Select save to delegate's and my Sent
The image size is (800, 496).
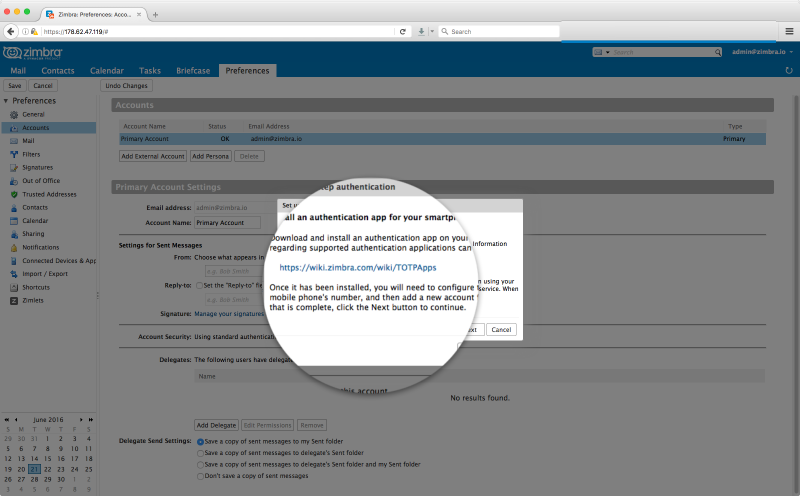point(201,465)
